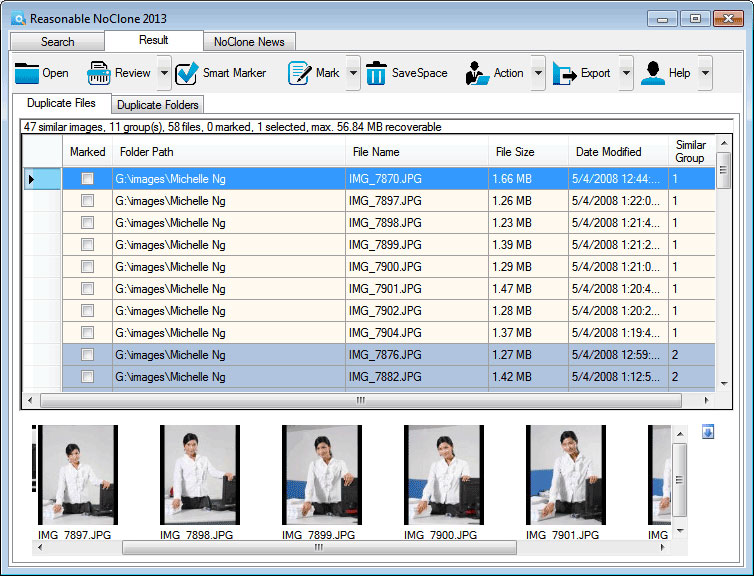Check the box for IMG_7876.JPG row
Screen dimensions: 754x576
pos(88,355)
